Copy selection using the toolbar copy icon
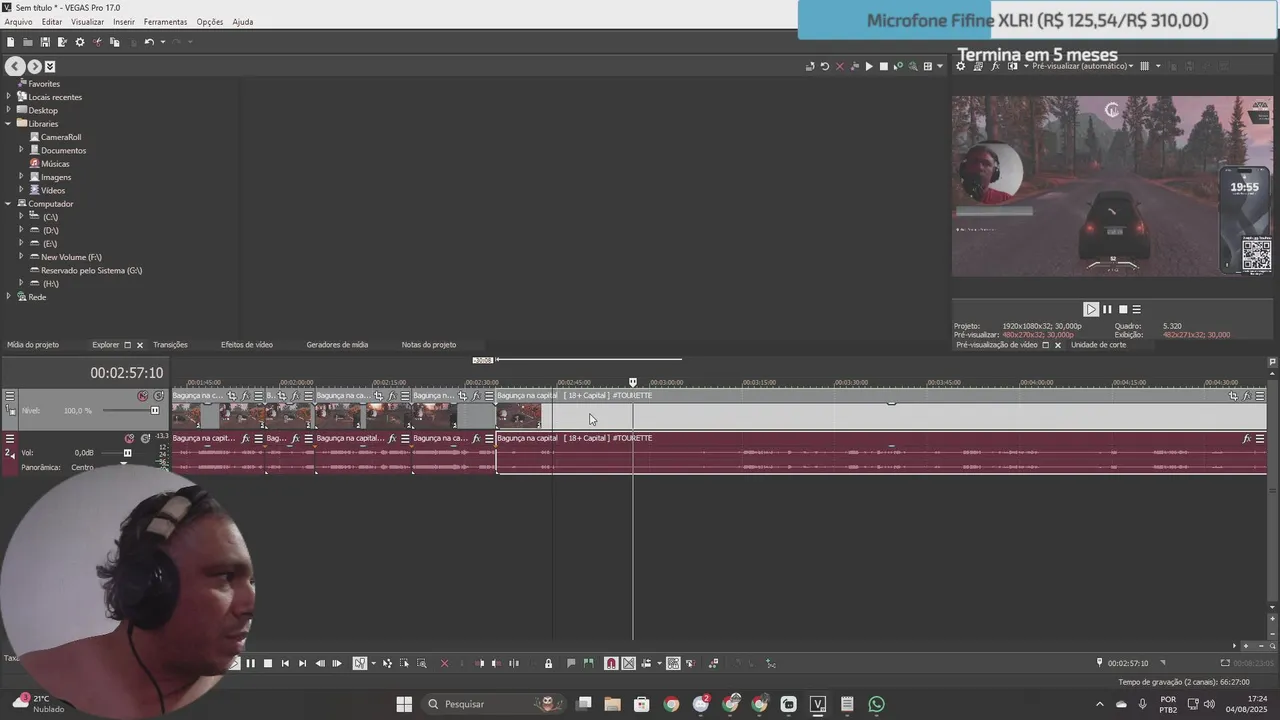The height and width of the screenshot is (720, 1280). coord(114,42)
